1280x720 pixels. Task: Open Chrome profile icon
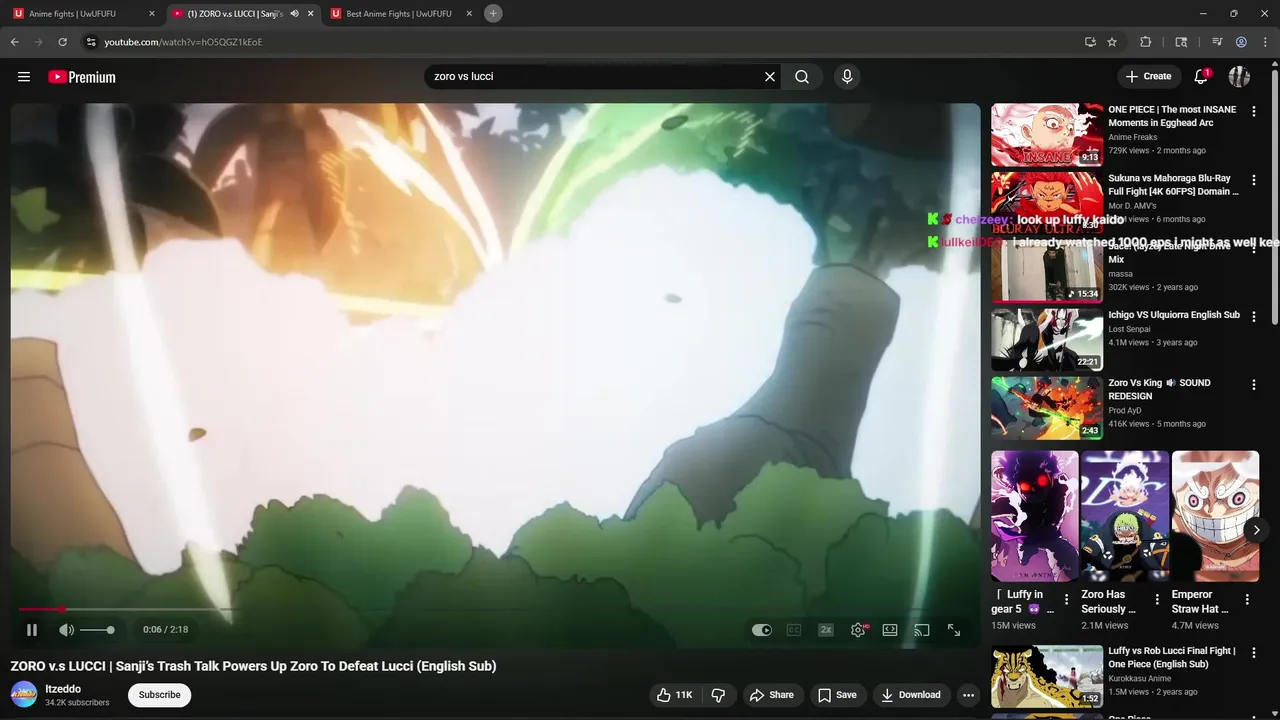click(x=1241, y=42)
